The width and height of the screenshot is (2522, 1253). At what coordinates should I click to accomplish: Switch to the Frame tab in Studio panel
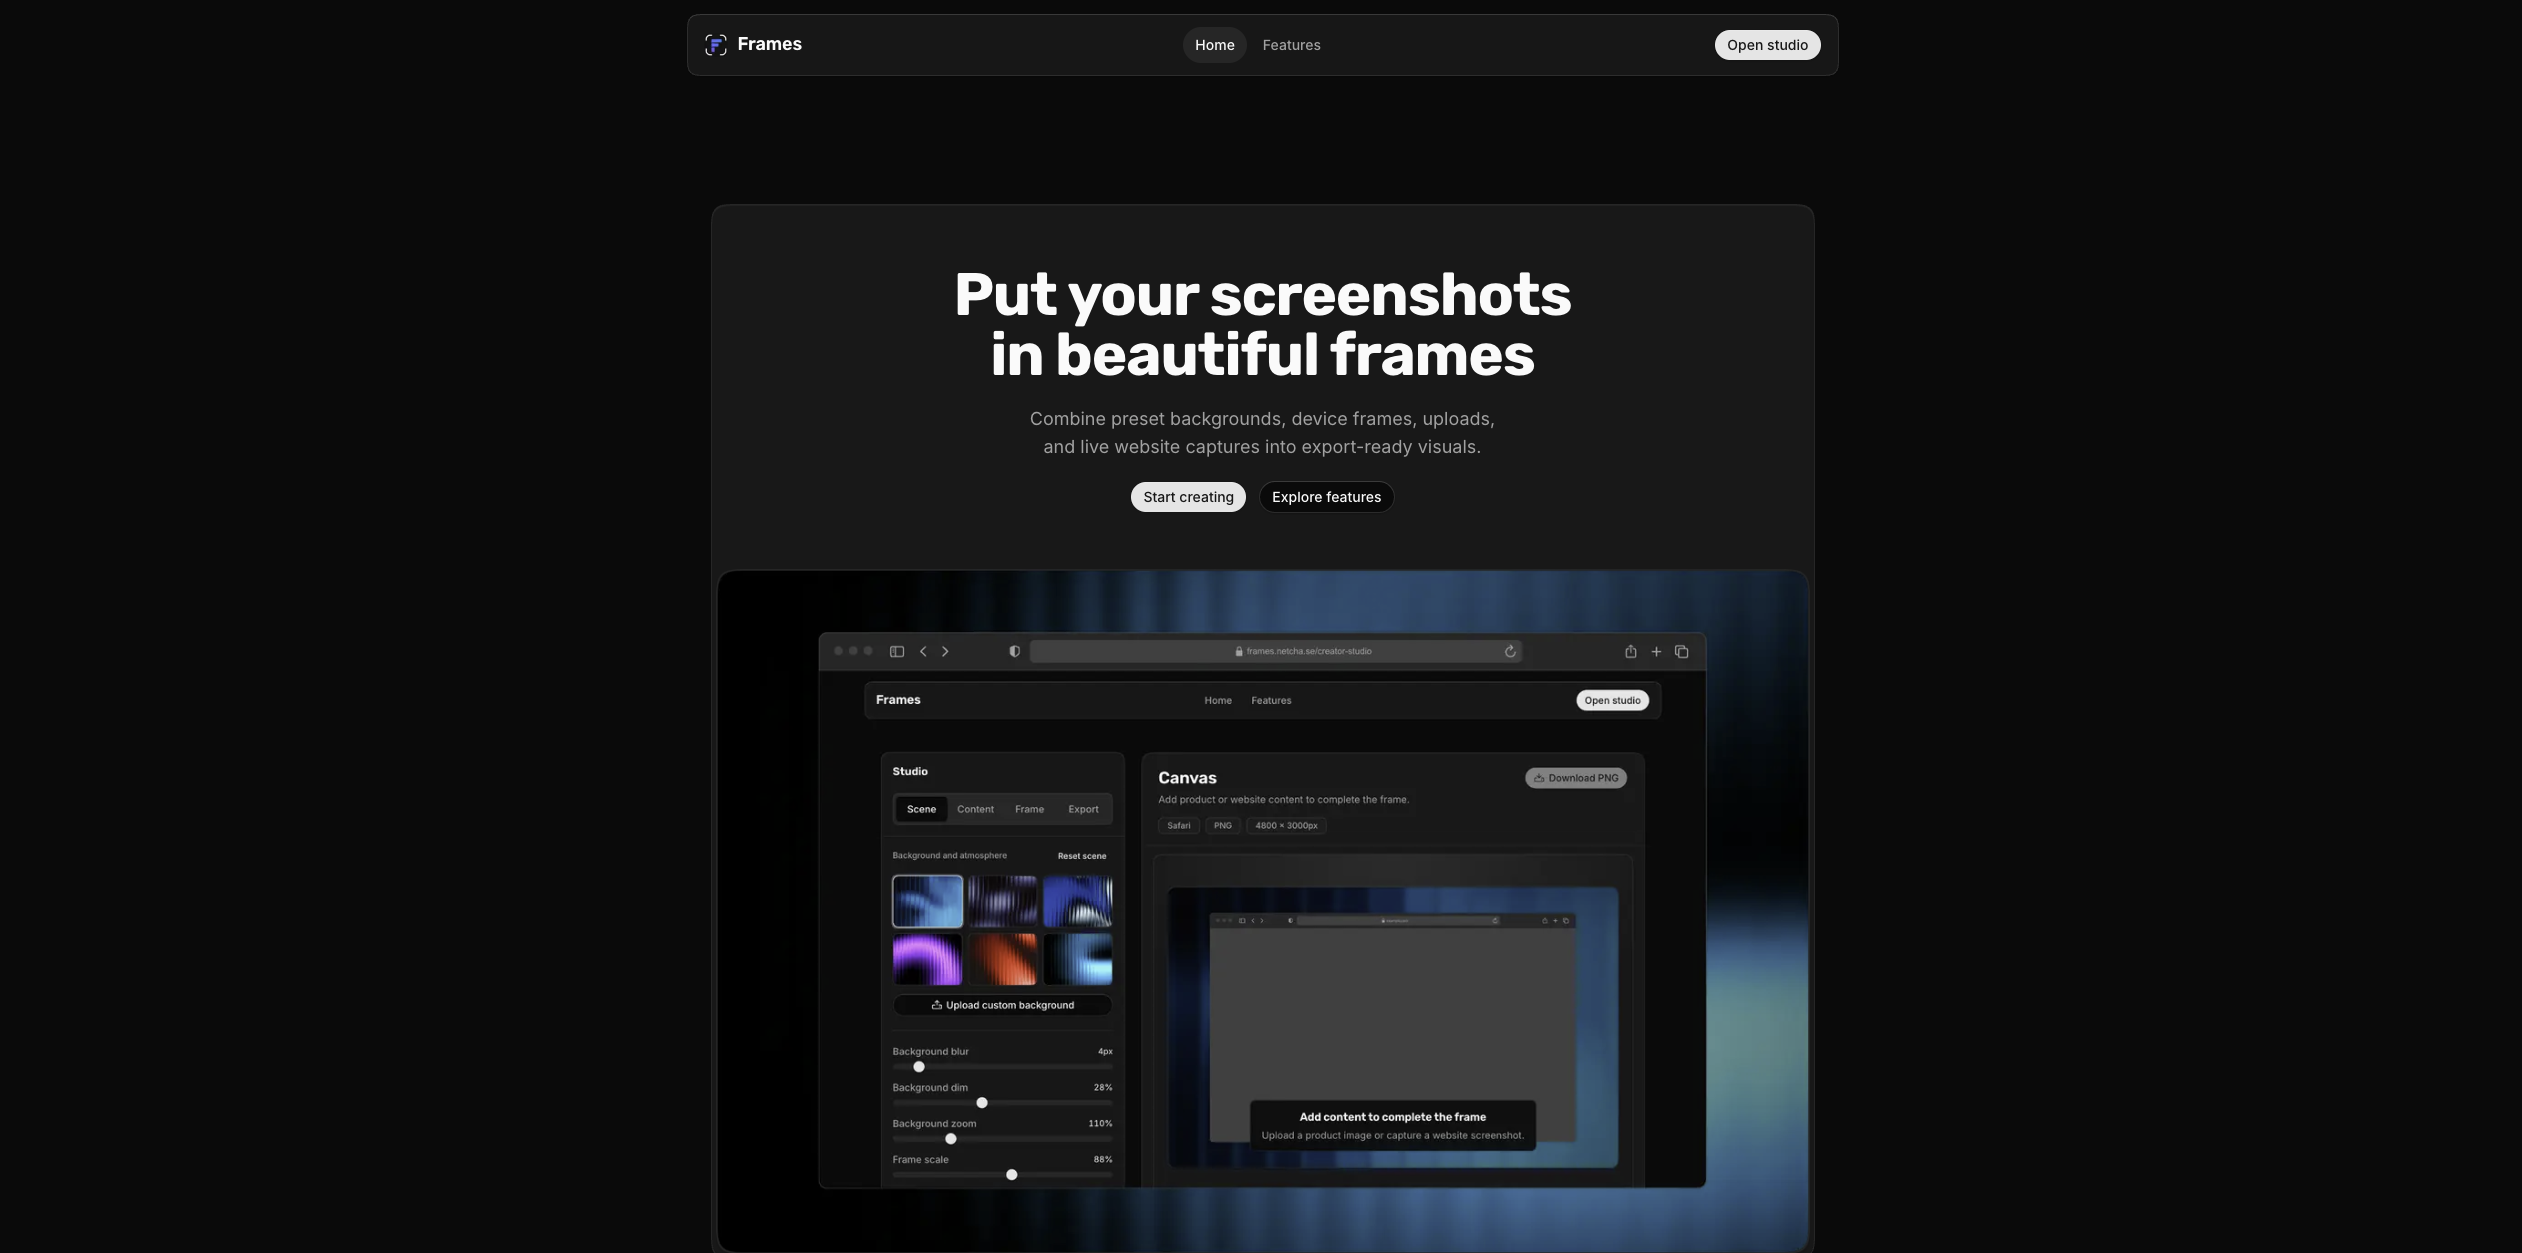coord(1029,810)
